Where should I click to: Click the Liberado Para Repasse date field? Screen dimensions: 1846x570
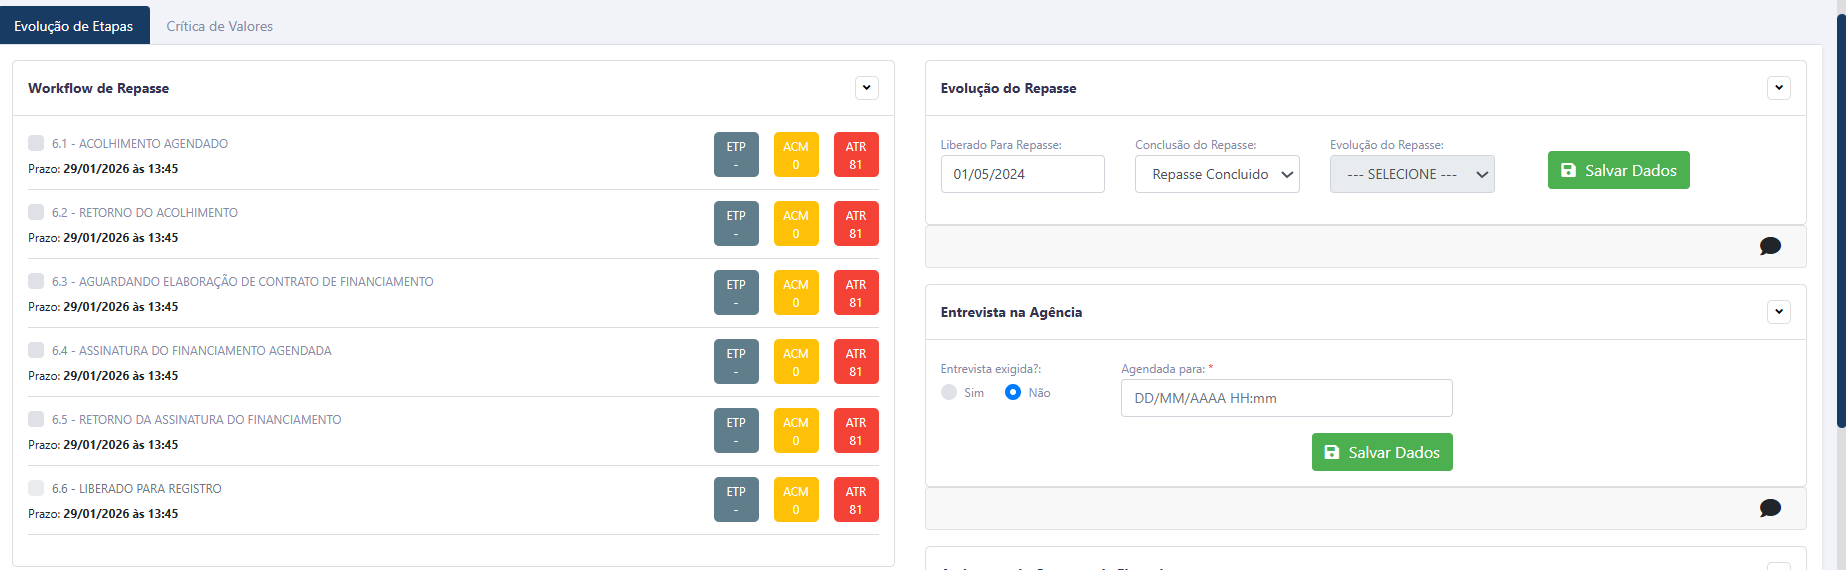(1022, 174)
